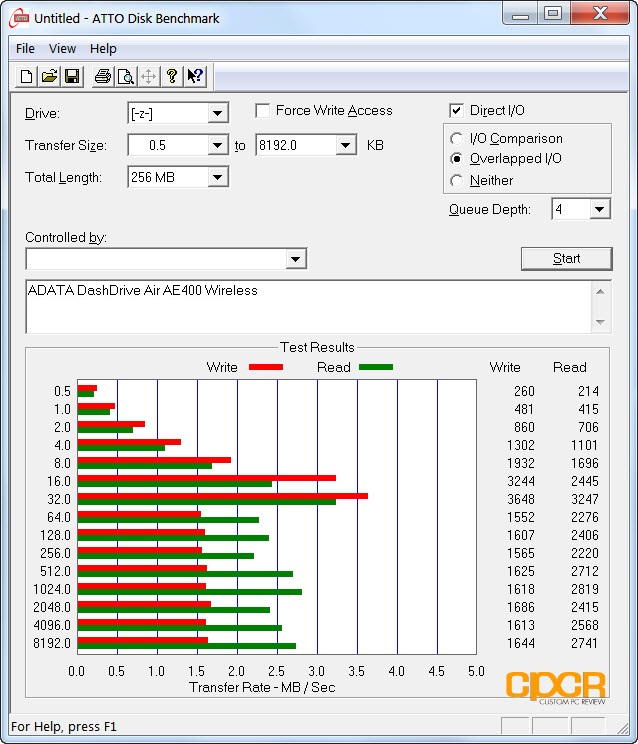Click the red write bar for 32.0 row
The width and height of the screenshot is (638, 744).
click(x=222, y=496)
